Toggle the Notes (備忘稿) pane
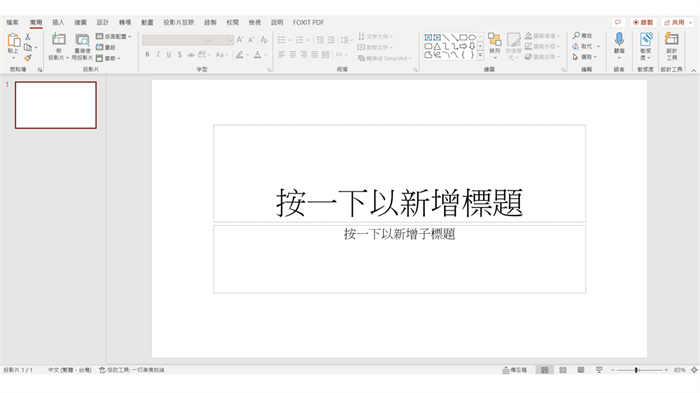Screen dimensions: 700x393 tap(515, 370)
